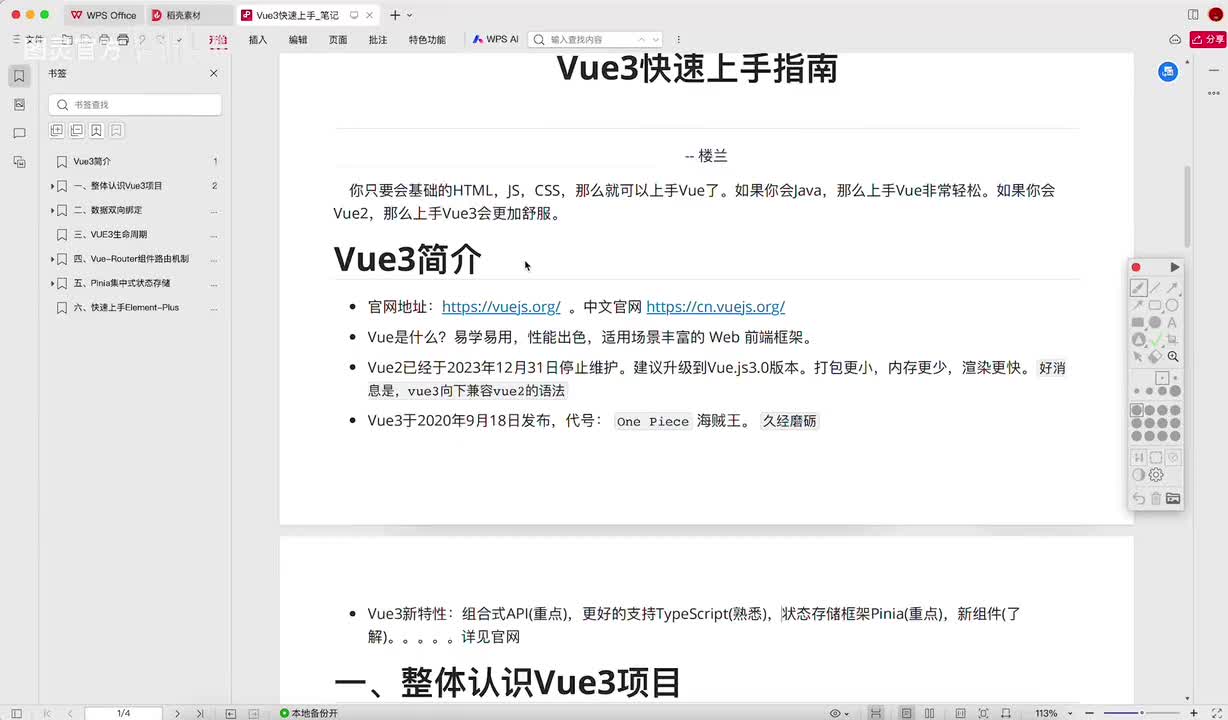Open the 页面 ribbon tab
Screen dimensions: 1228x720
pyautogui.click(x=338, y=40)
